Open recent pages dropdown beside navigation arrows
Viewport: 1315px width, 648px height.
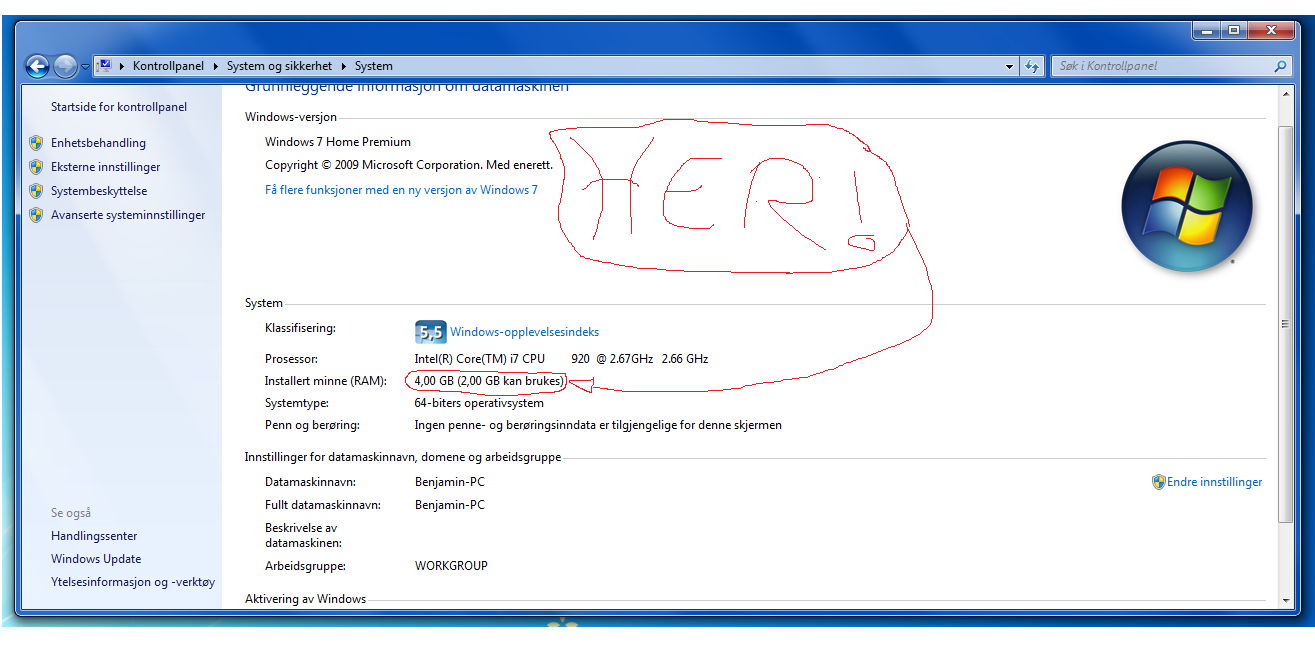[85, 67]
